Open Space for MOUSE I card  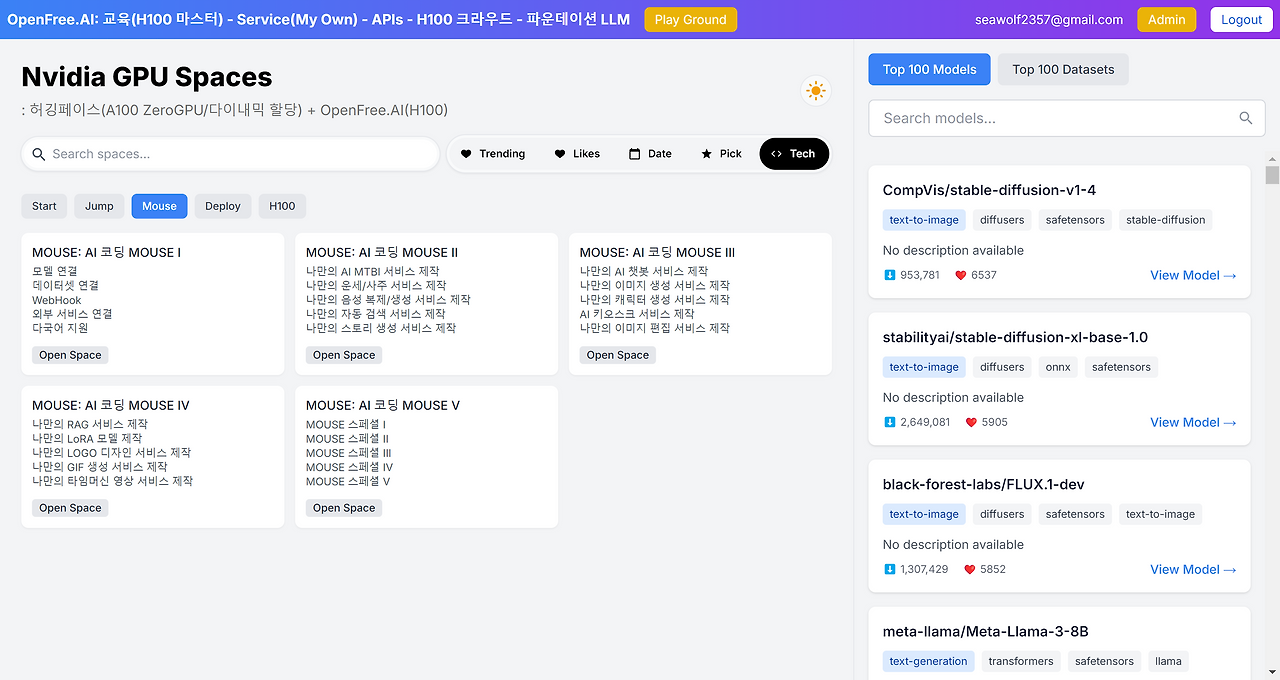pos(70,355)
